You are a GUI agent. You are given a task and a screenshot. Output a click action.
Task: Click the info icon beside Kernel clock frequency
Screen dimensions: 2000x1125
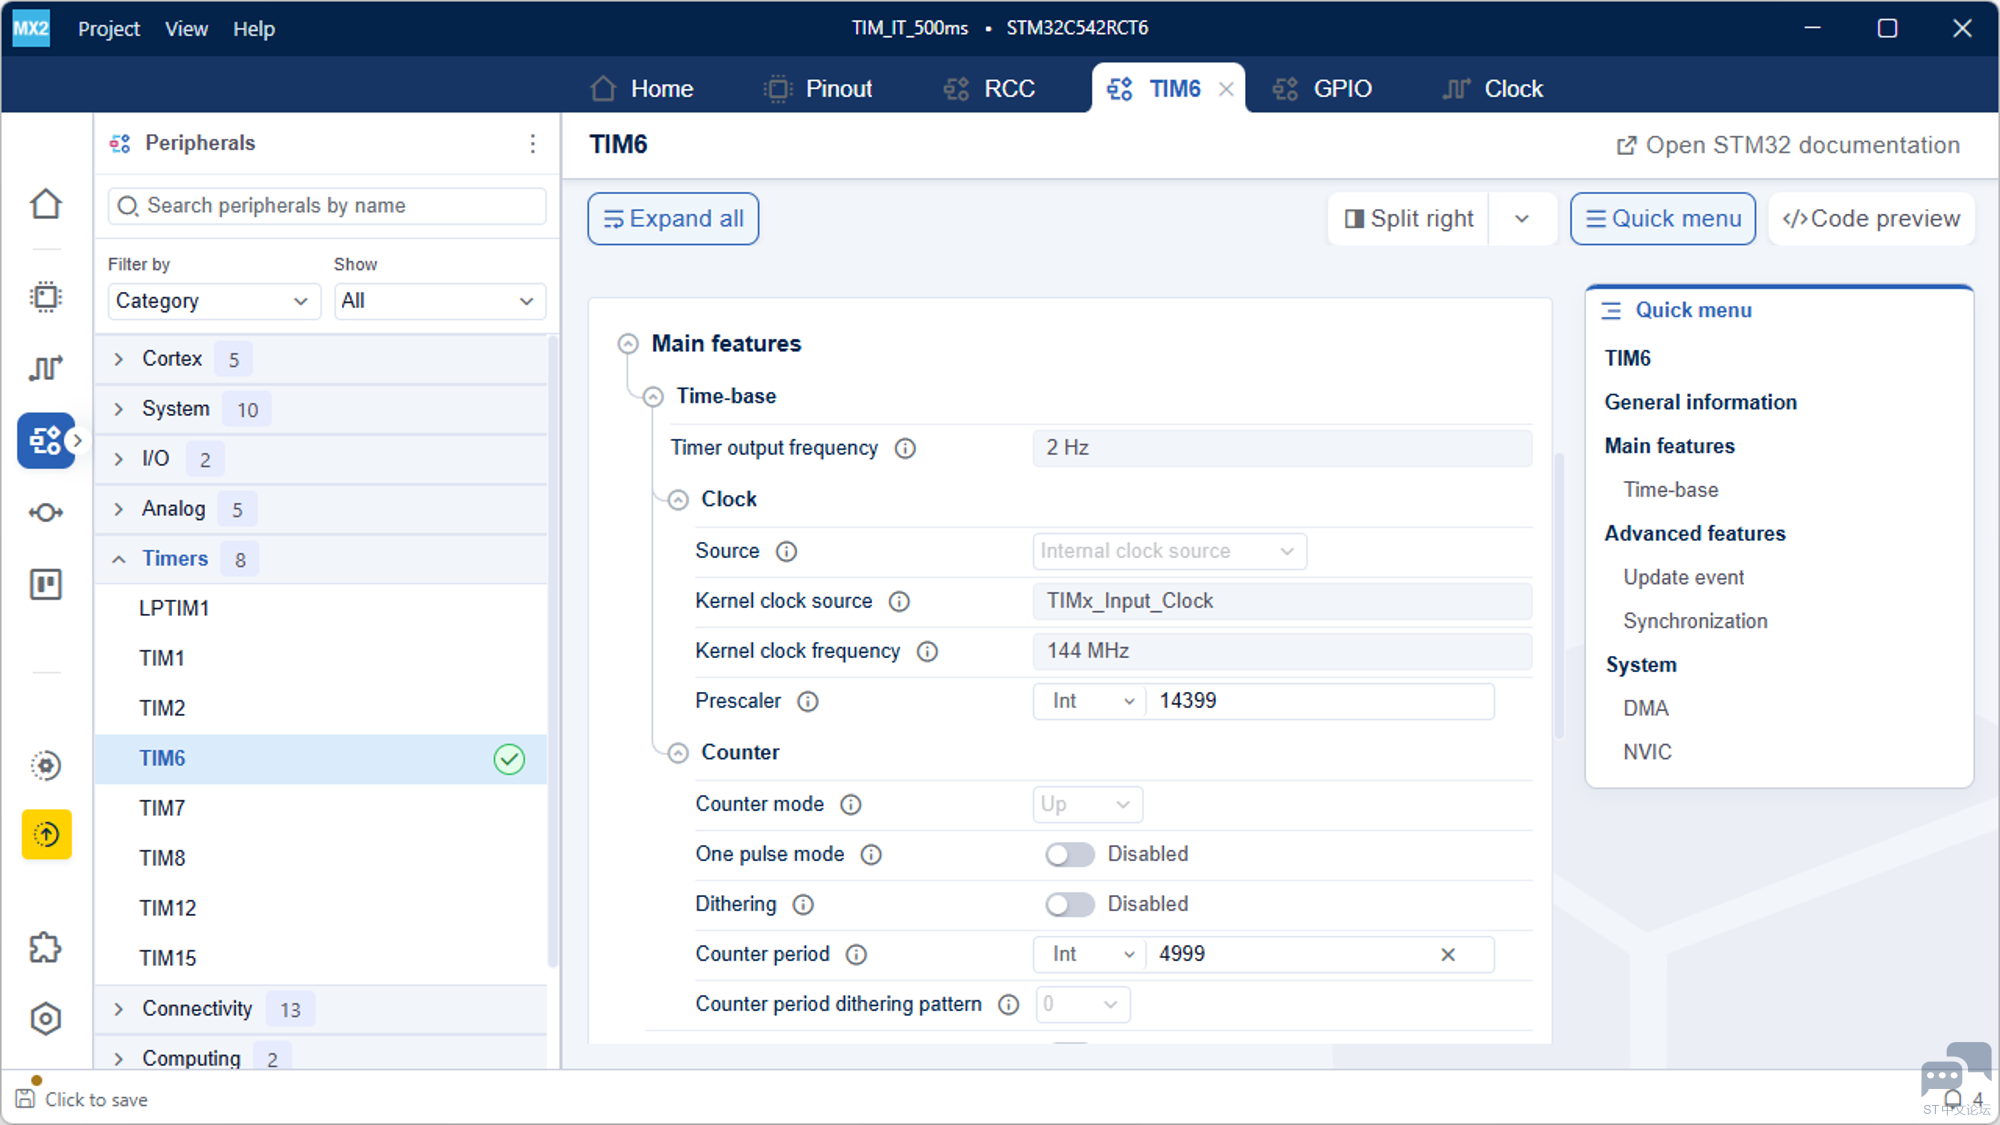pyautogui.click(x=928, y=651)
